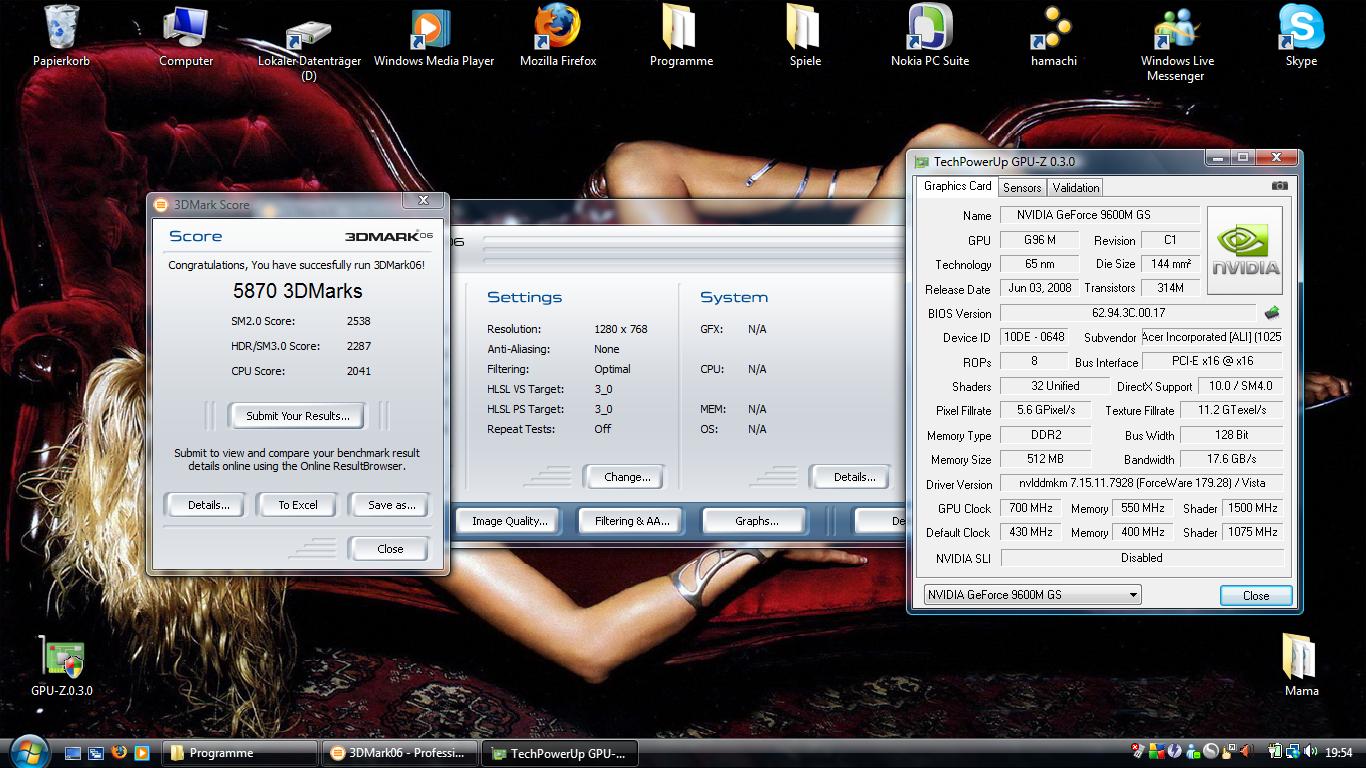This screenshot has height=768, width=1366.
Task: Click the BIOS save chip icon
Action: 1272,313
